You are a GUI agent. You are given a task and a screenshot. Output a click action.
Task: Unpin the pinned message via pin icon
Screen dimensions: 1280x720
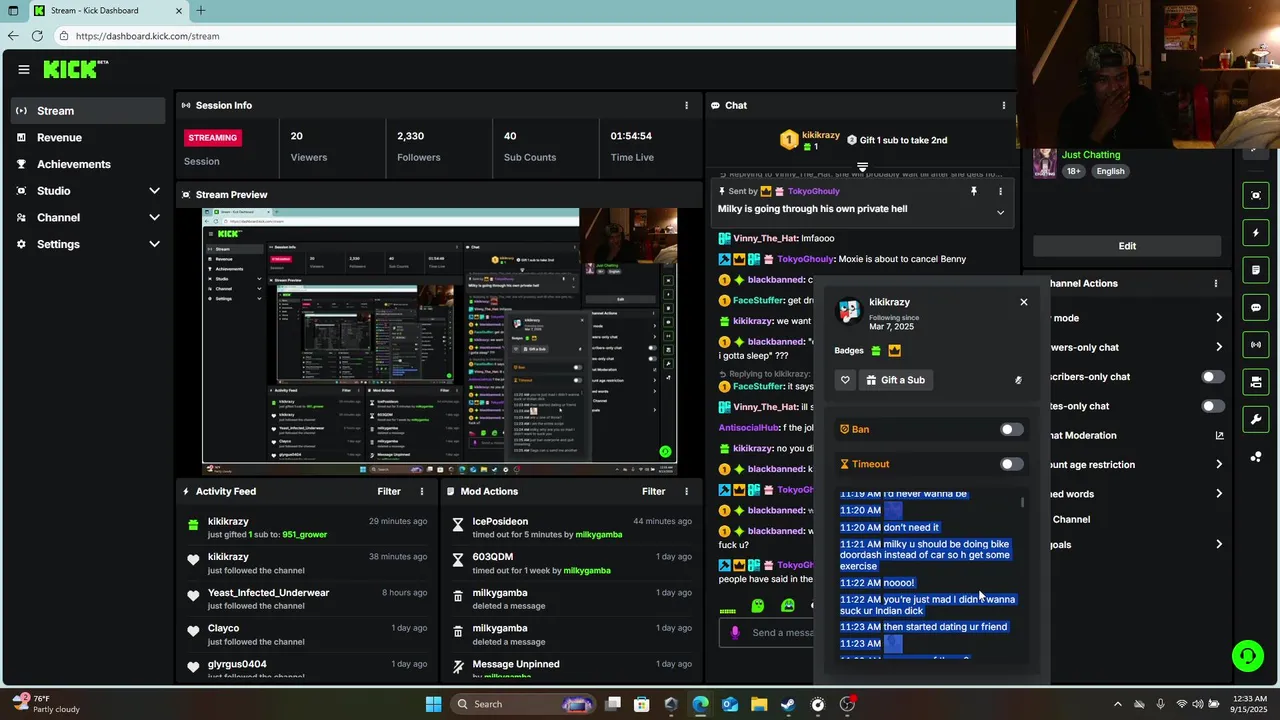[973, 191]
